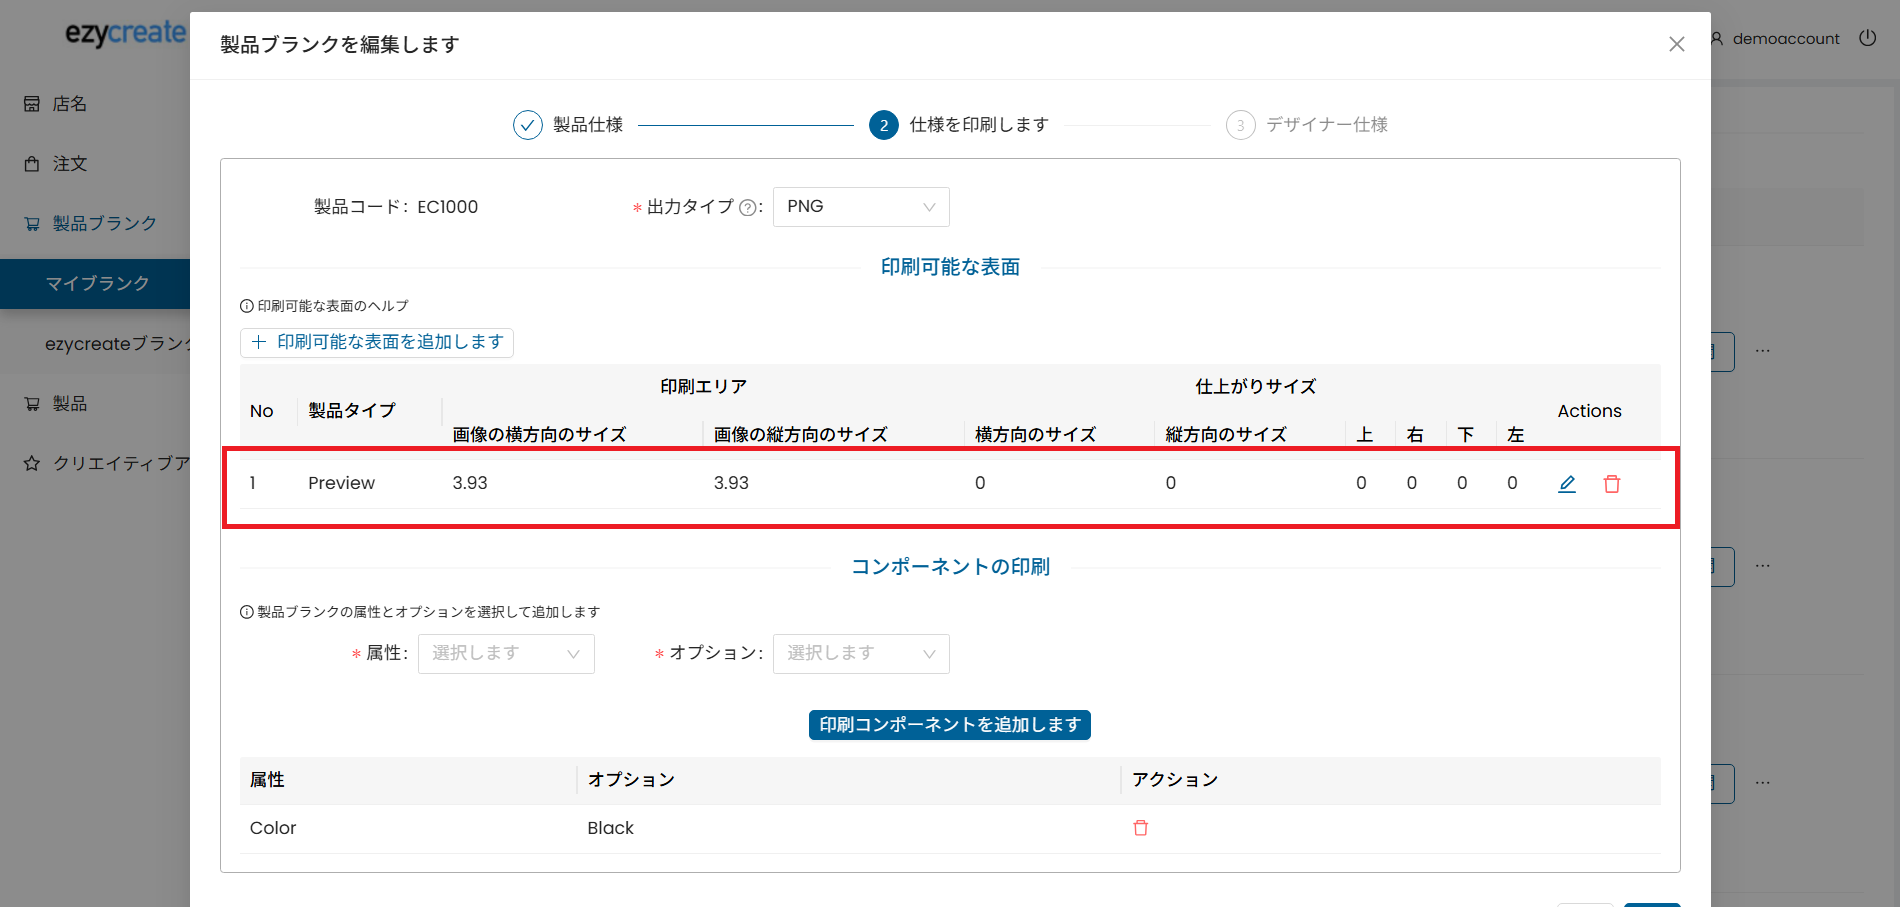Open 製品ブランク sidebar section
Screen dimensions: 1900x907
tap(104, 224)
